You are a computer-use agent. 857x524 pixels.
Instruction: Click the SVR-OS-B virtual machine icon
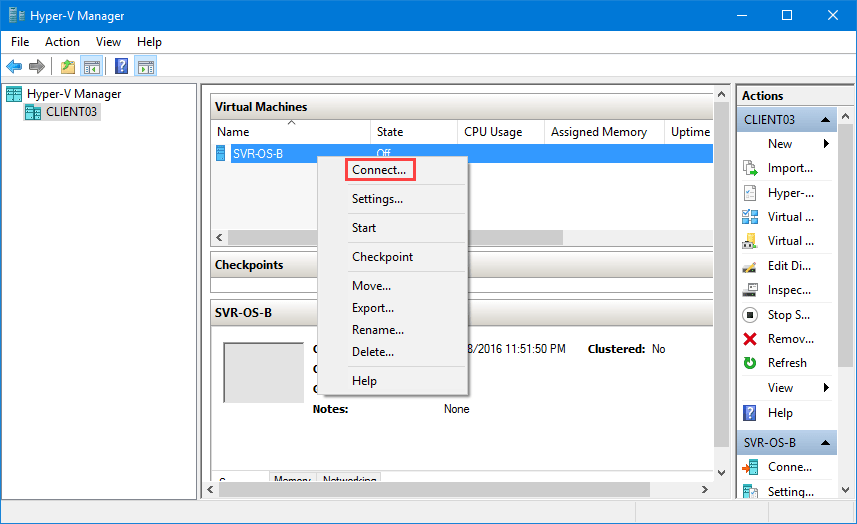(221, 154)
